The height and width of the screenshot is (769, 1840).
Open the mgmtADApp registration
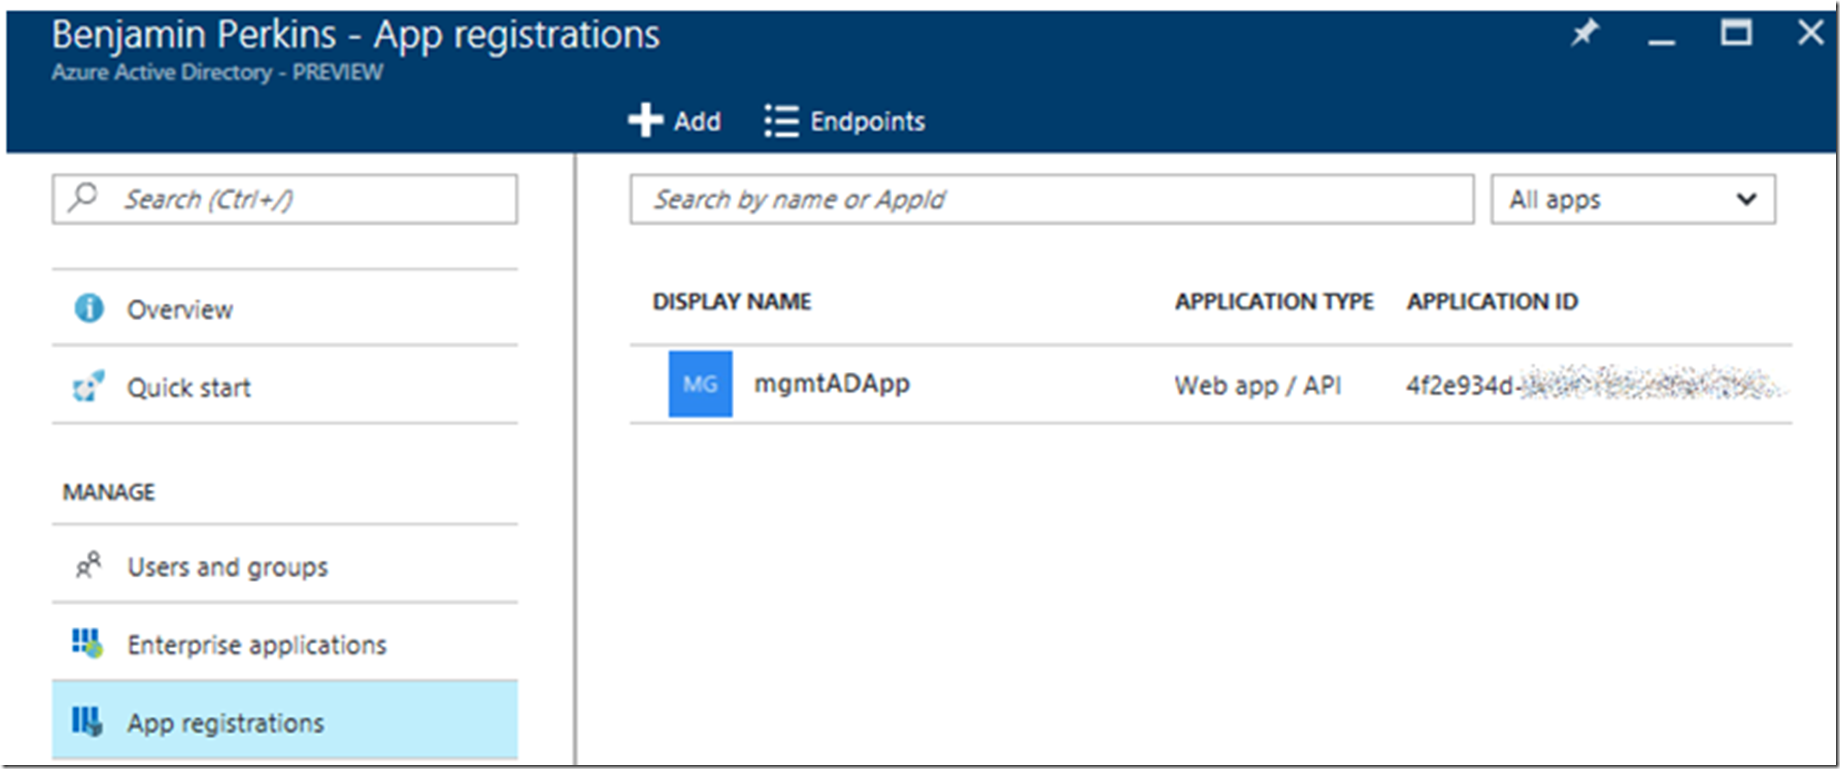[831, 384]
